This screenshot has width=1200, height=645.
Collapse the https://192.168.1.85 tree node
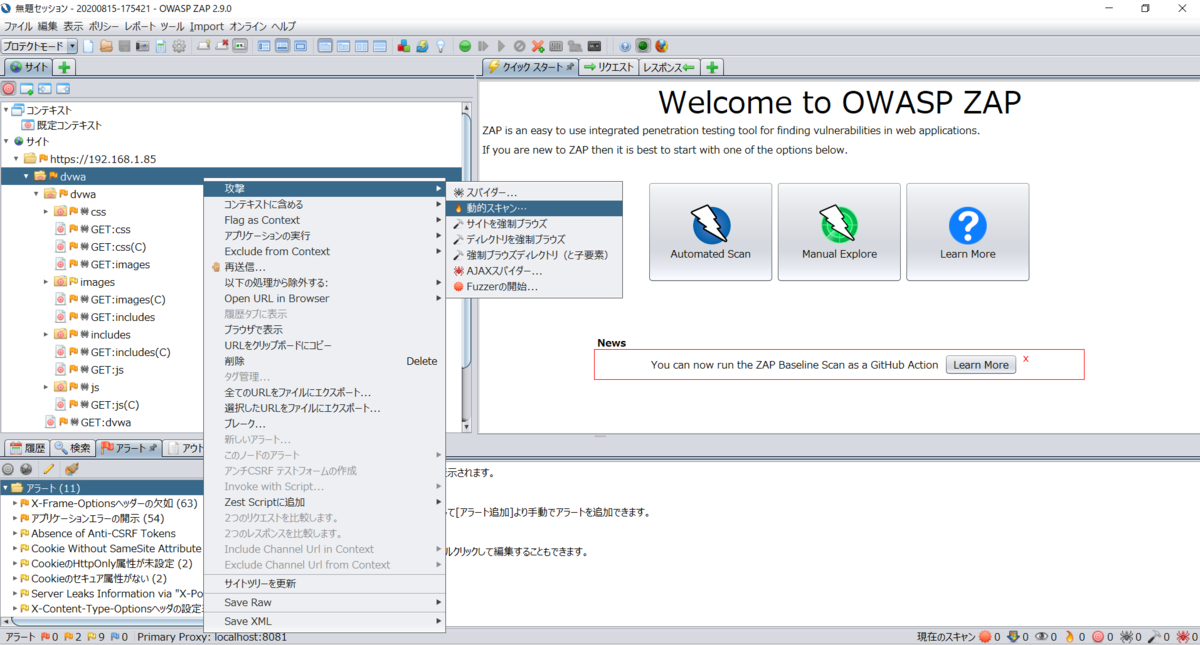point(17,159)
